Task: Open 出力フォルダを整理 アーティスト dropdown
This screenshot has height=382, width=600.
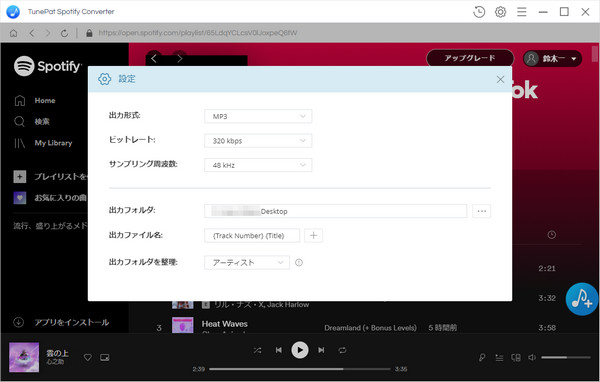Action: coord(247,263)
